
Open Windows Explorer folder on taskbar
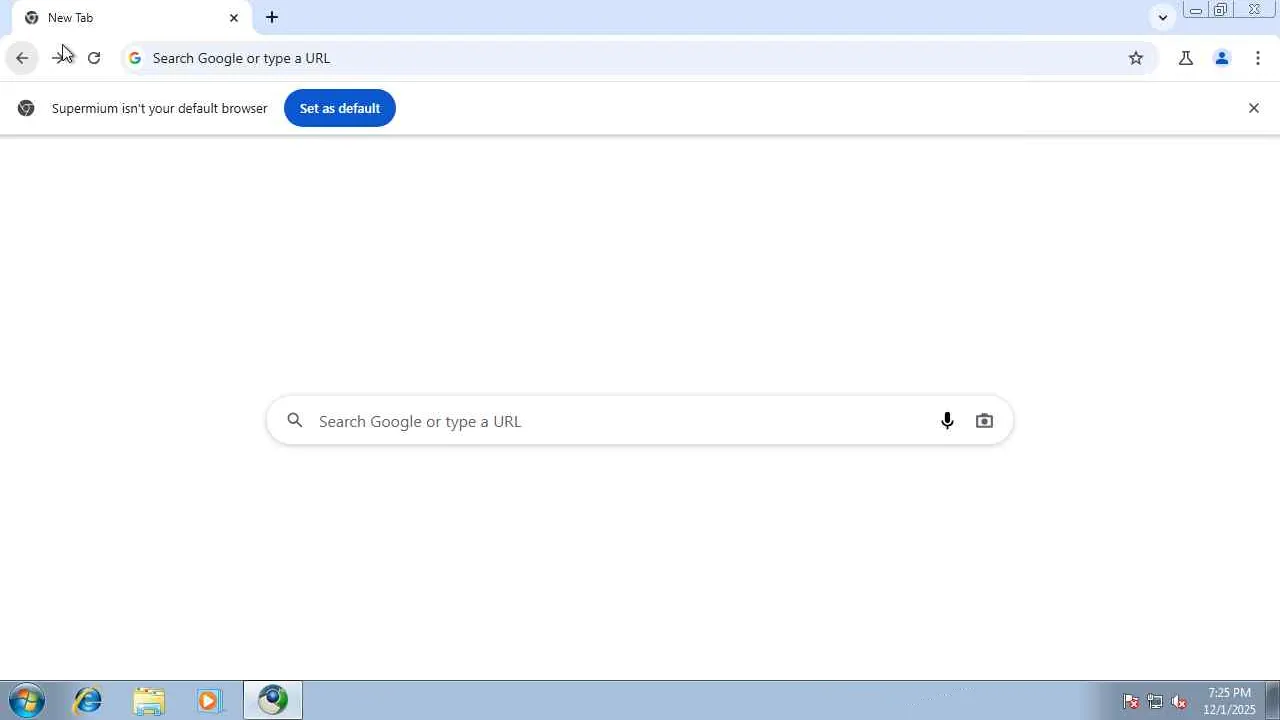(x=148, y=700)
